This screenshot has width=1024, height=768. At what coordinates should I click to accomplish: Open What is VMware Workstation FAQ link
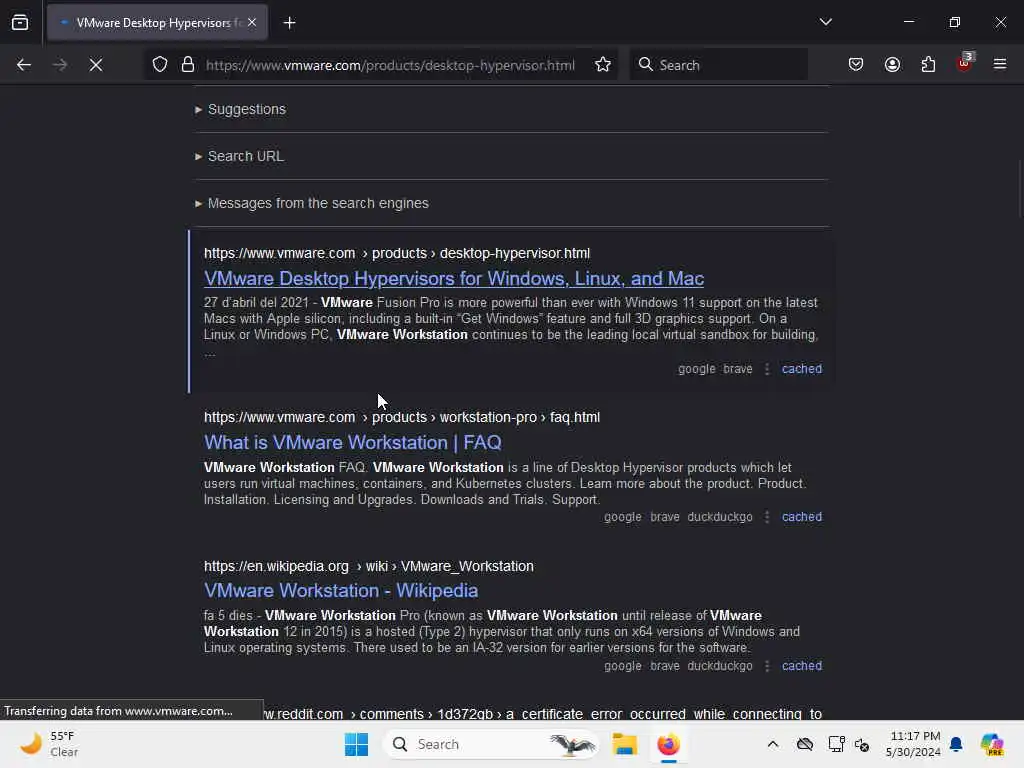[353, 443]
